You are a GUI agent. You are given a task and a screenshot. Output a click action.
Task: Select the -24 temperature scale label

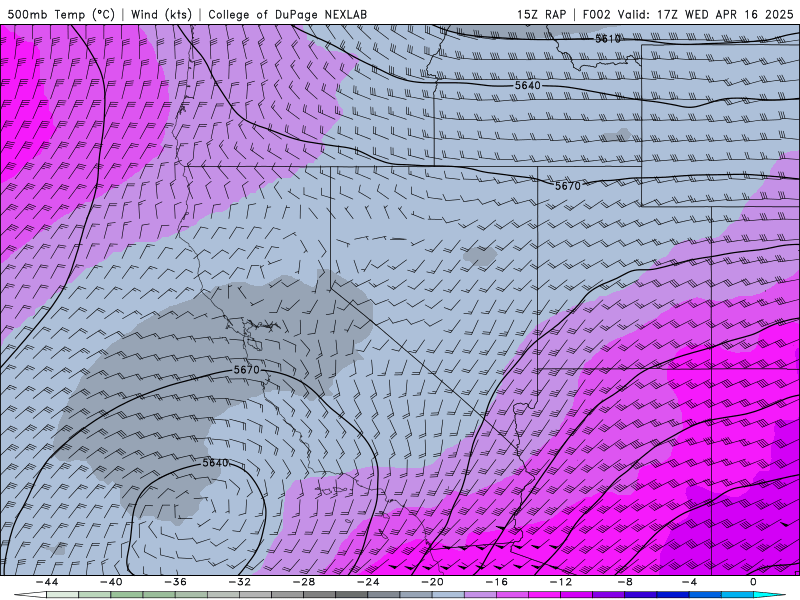[368, 582]
